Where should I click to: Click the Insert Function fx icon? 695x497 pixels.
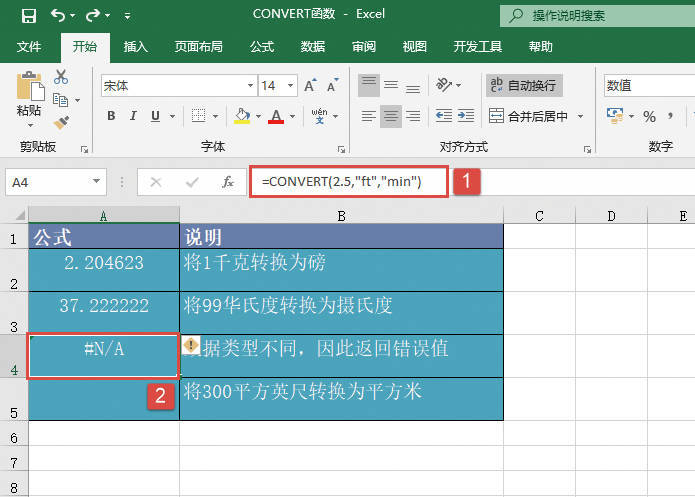tap(228, 182)
